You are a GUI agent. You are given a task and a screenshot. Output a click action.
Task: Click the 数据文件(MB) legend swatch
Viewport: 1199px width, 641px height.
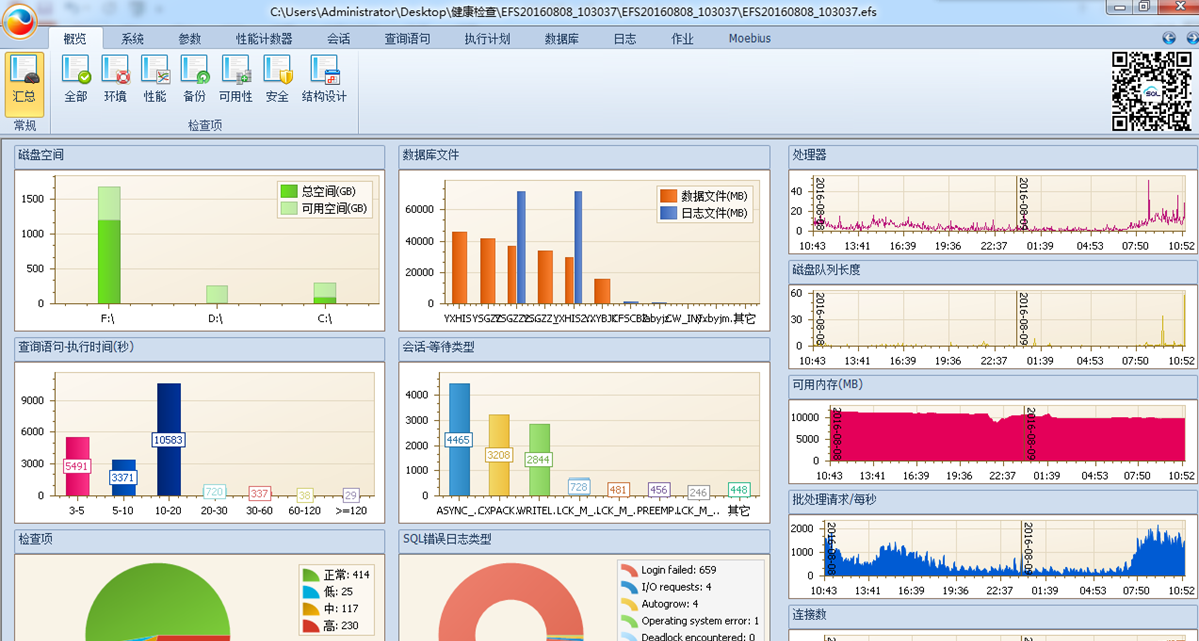pyautogui.click(x=668, y=196)
